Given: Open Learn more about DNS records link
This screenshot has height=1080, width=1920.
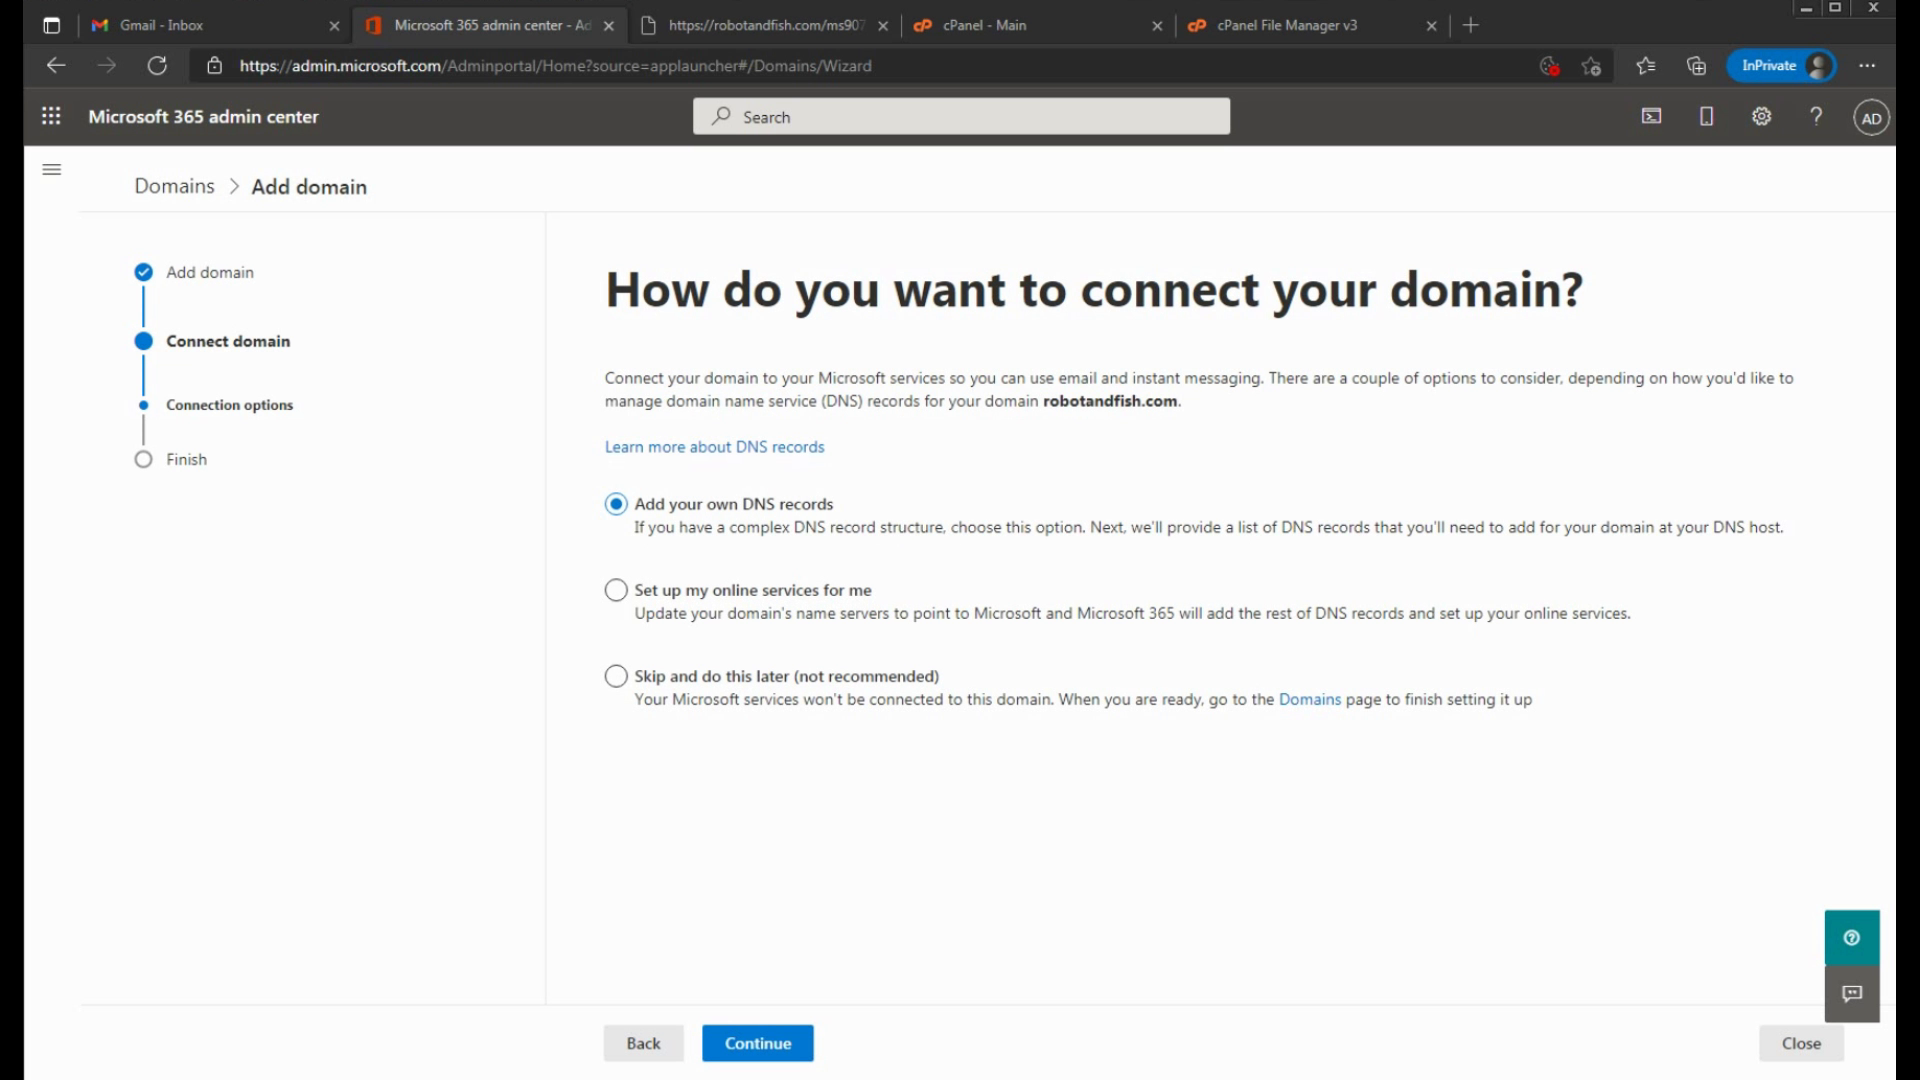Looking at the screenshot, I should [714, 447].
